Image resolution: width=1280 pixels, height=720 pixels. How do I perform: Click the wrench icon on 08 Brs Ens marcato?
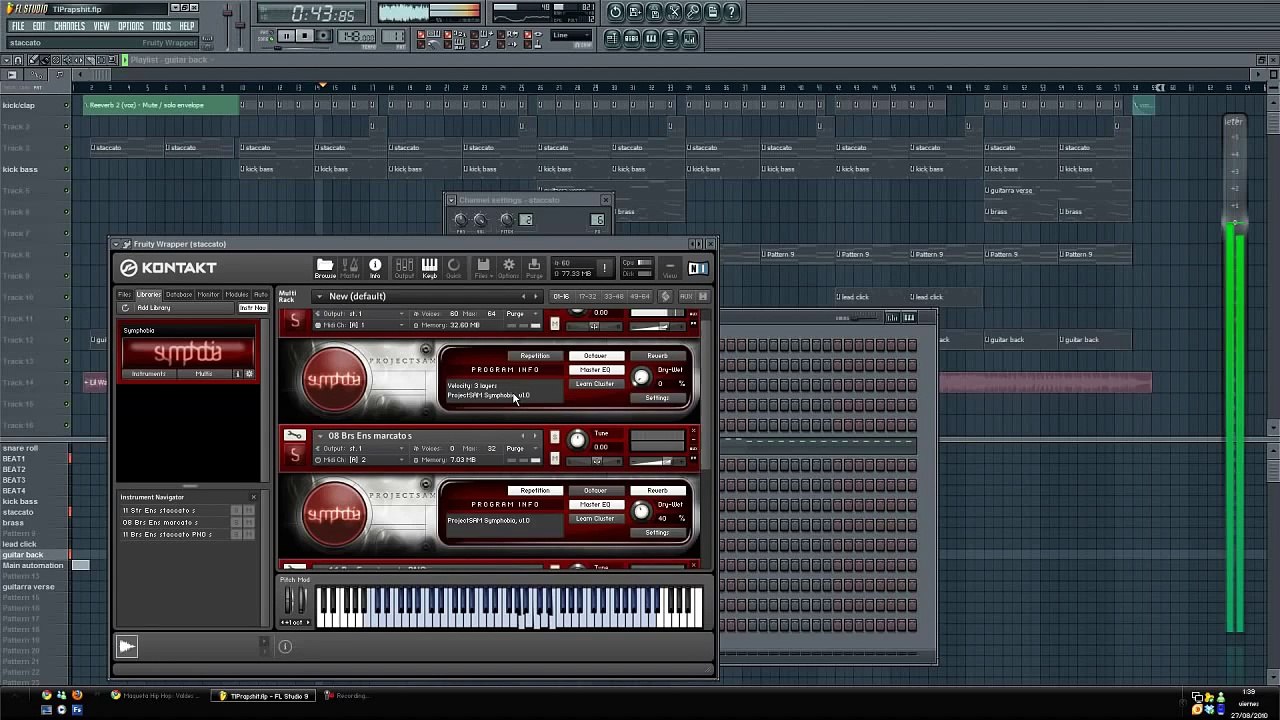[x=294, y=435]
